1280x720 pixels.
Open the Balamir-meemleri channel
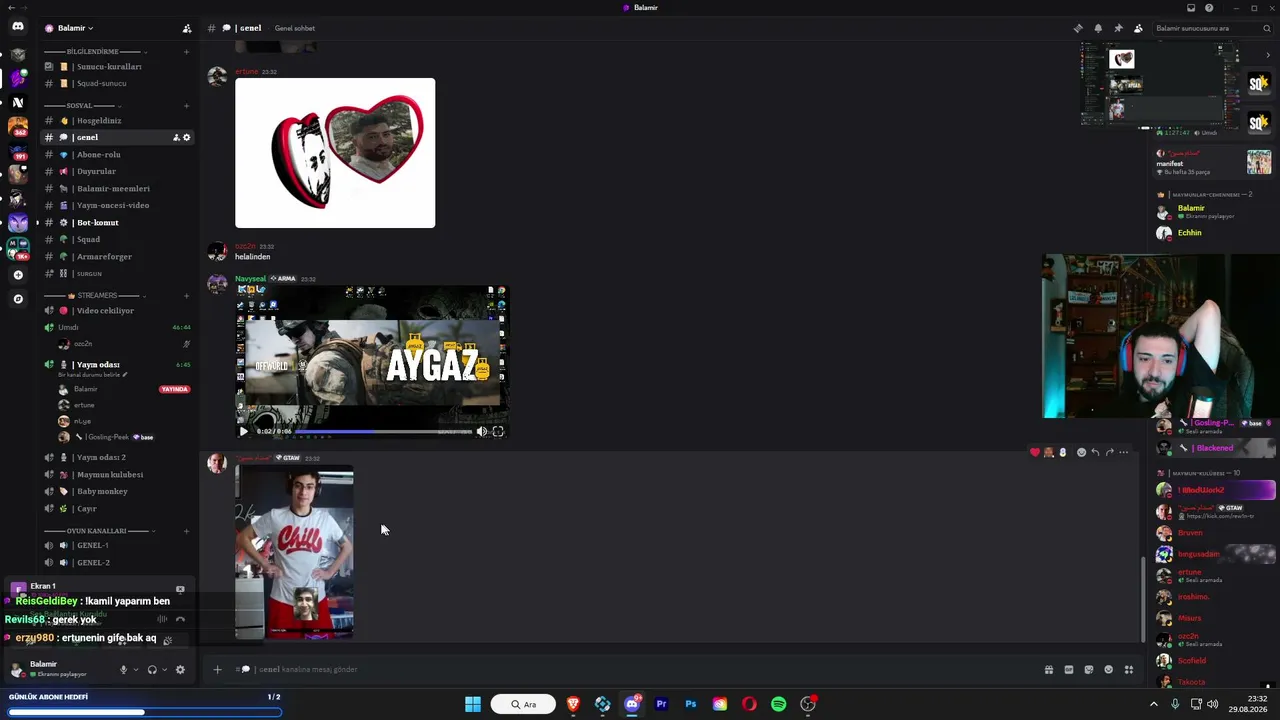119,189
